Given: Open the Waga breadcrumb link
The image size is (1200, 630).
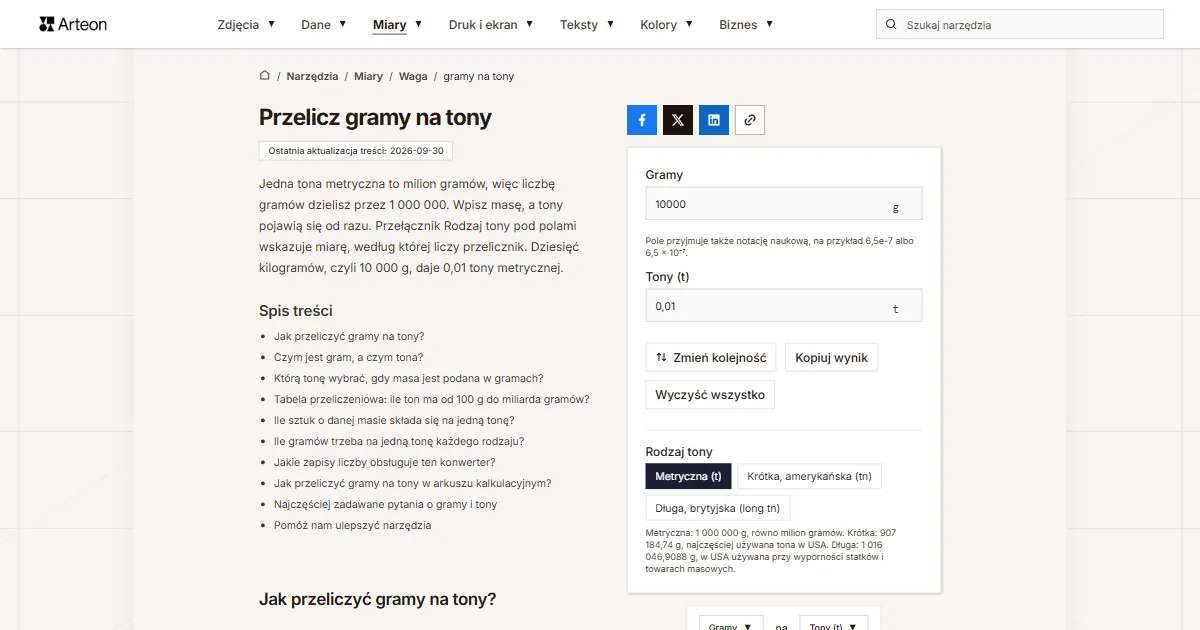Looking at the screenshot, I should pos(413,76).
